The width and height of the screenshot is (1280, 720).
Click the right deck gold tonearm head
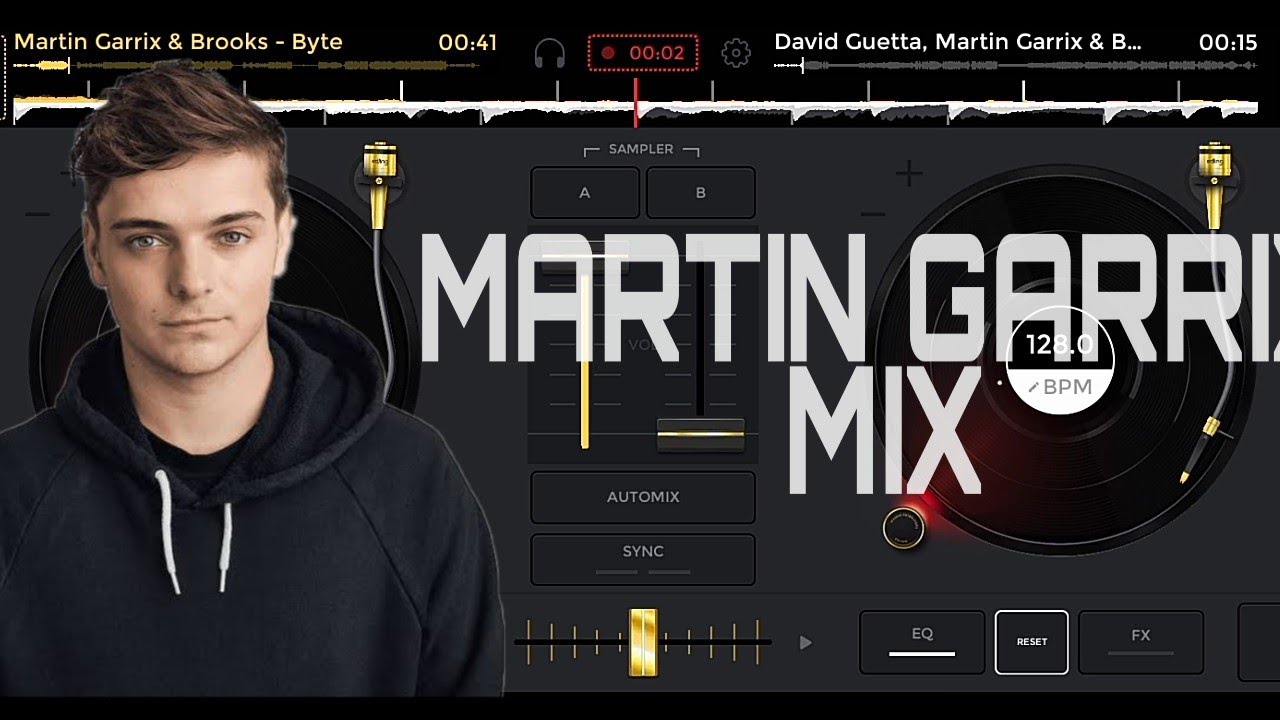pos(1215,185)
